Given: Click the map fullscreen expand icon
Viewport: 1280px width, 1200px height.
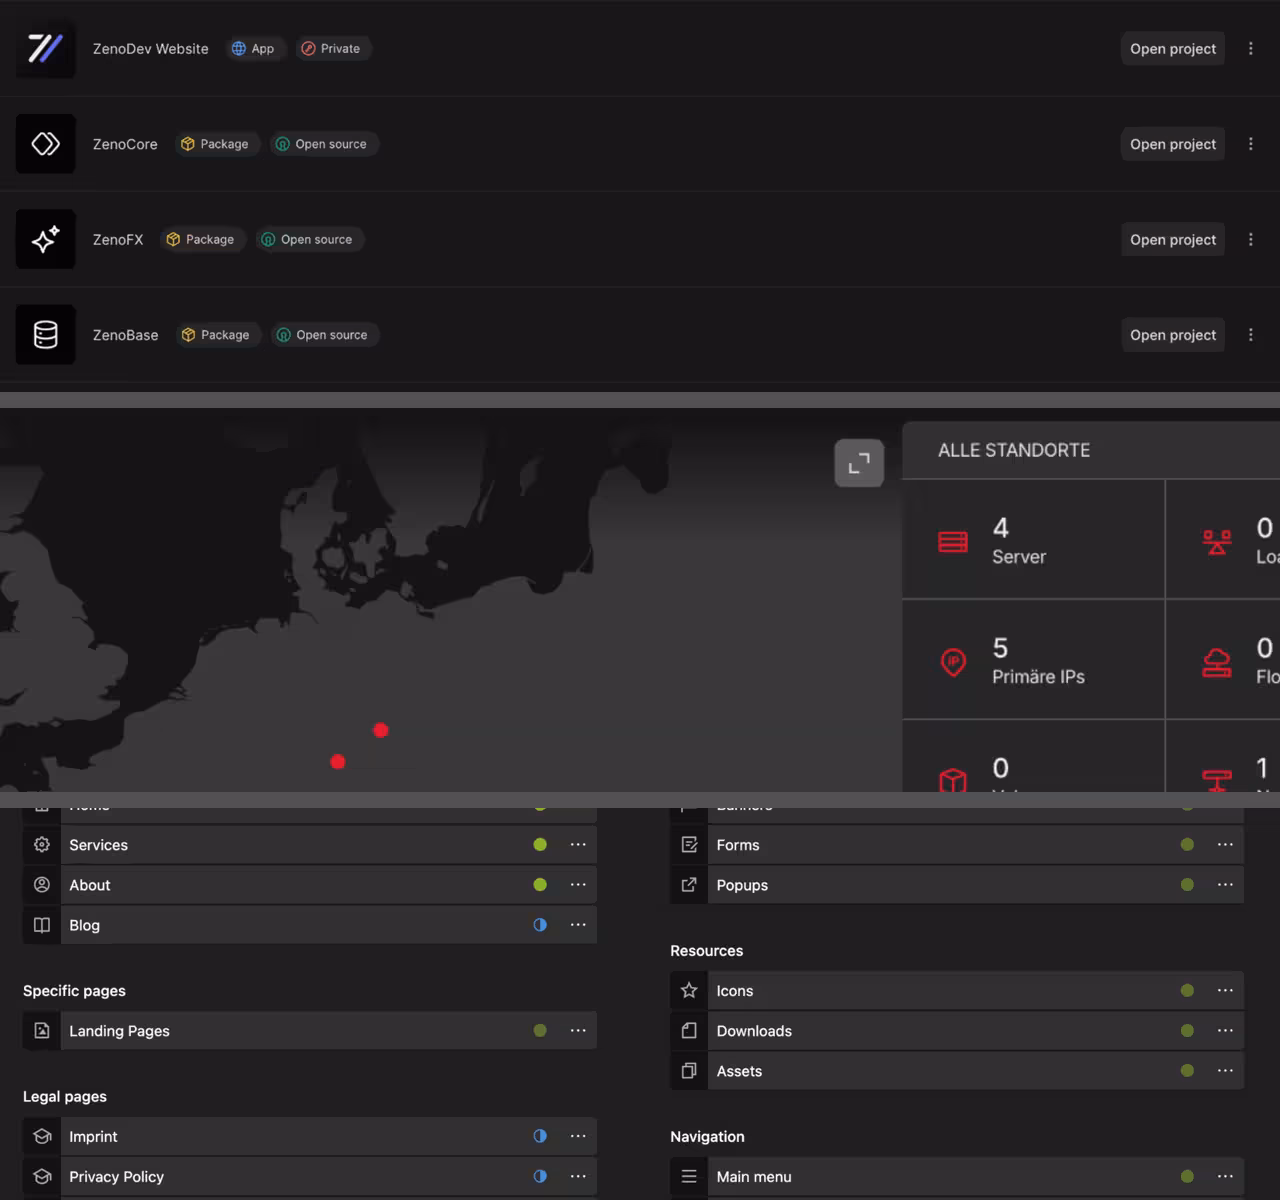Looking at the screenshot, I should coord(858,463).
